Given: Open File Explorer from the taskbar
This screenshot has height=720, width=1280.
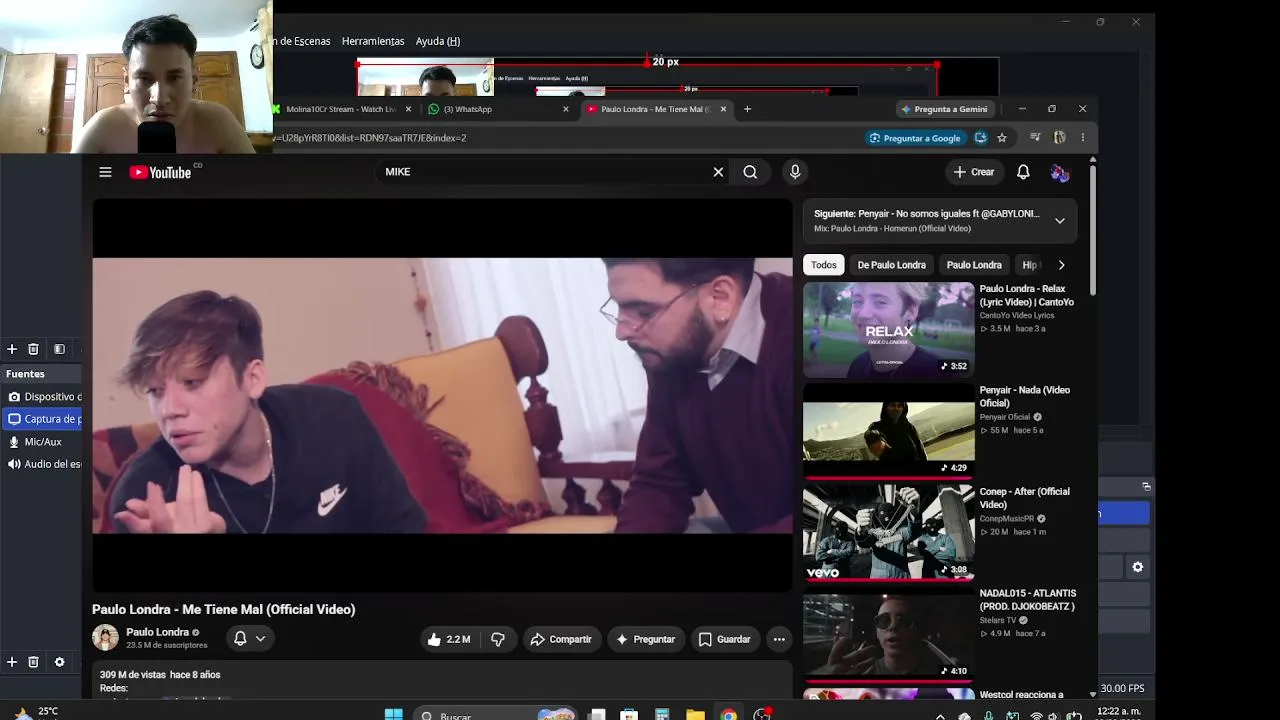Looking at the screenshot, I should point(695,714).
